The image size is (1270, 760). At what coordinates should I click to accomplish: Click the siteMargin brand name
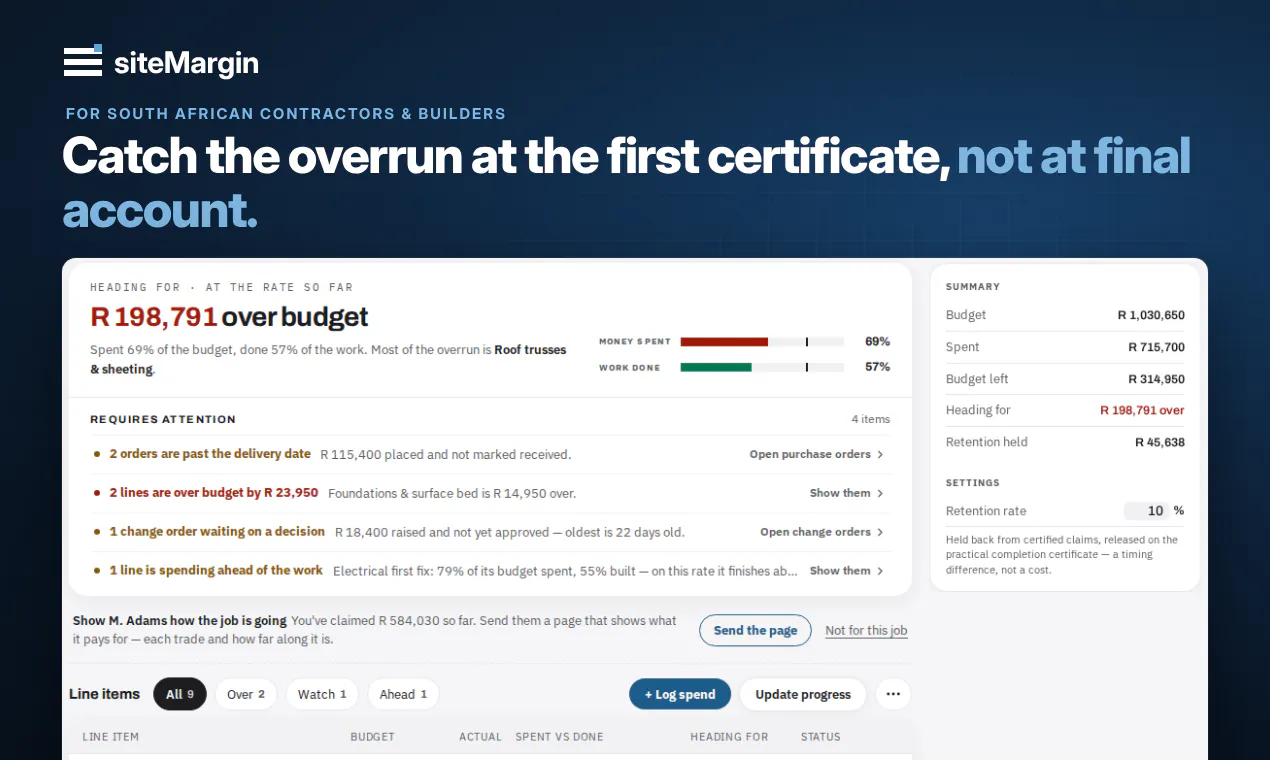tap(186, 63)
